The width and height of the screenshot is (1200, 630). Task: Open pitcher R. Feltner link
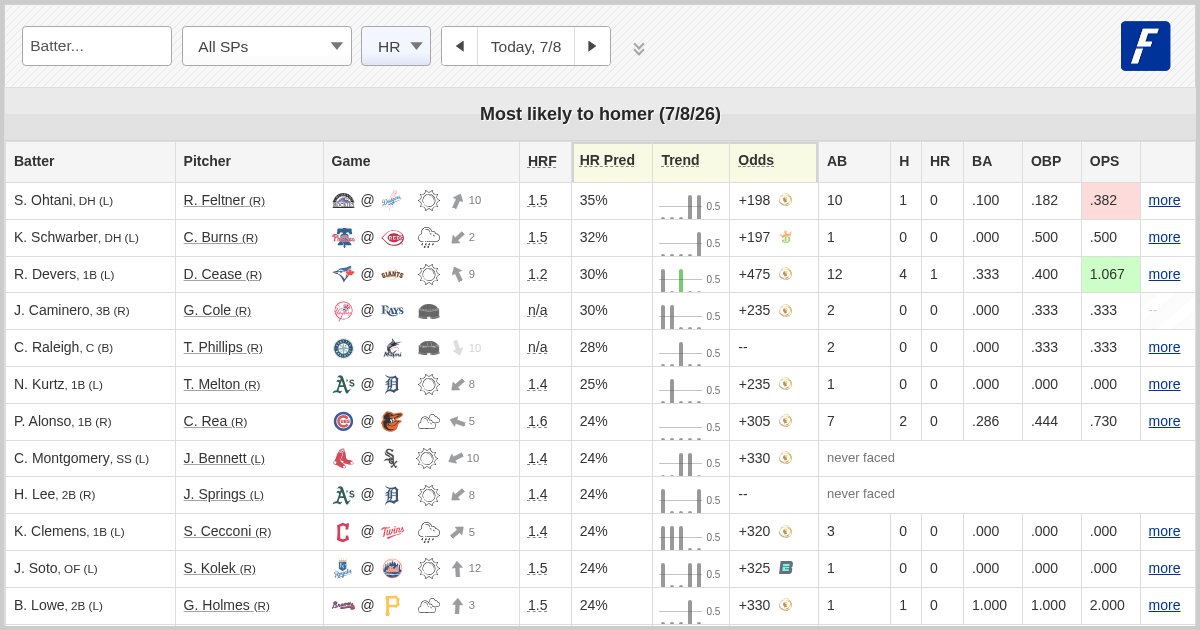[224, 200]
